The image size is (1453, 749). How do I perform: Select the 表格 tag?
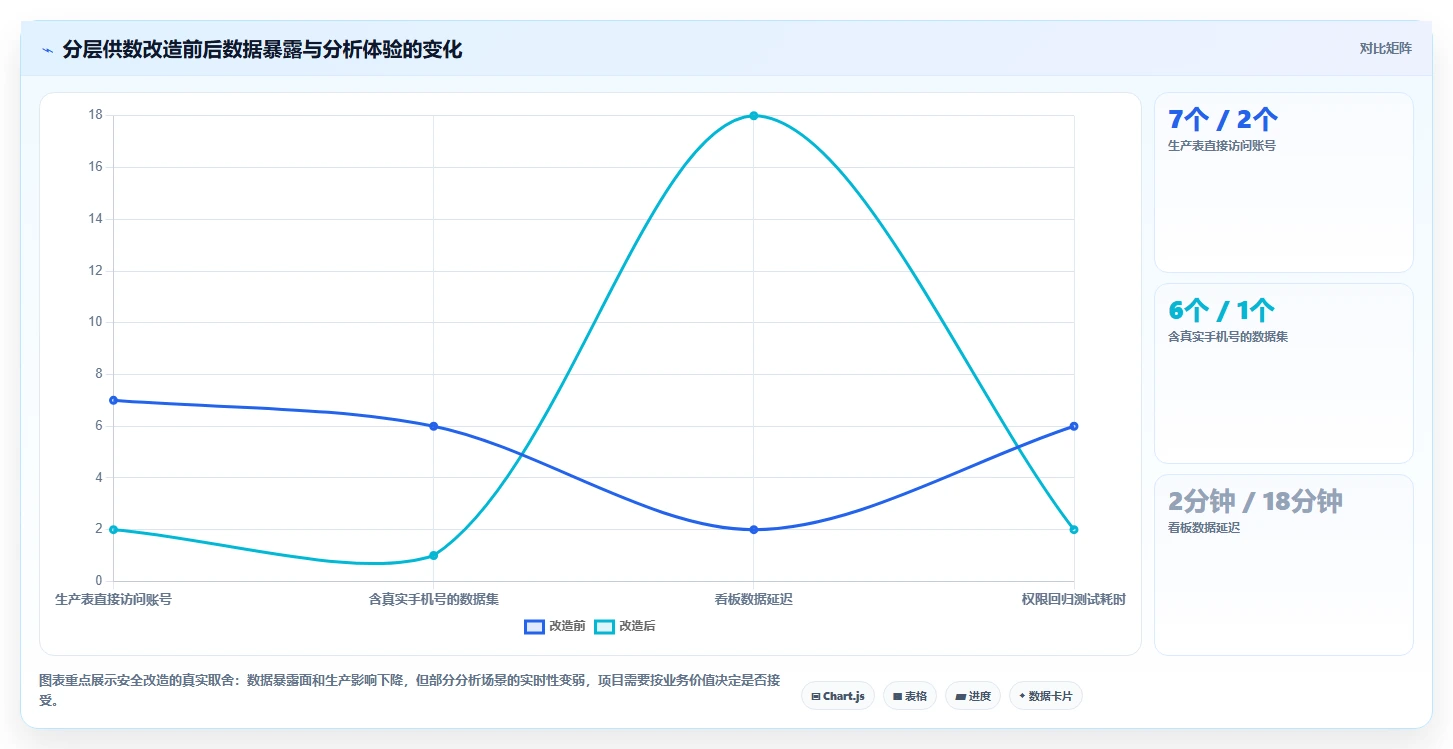click(x=910, y=696)
